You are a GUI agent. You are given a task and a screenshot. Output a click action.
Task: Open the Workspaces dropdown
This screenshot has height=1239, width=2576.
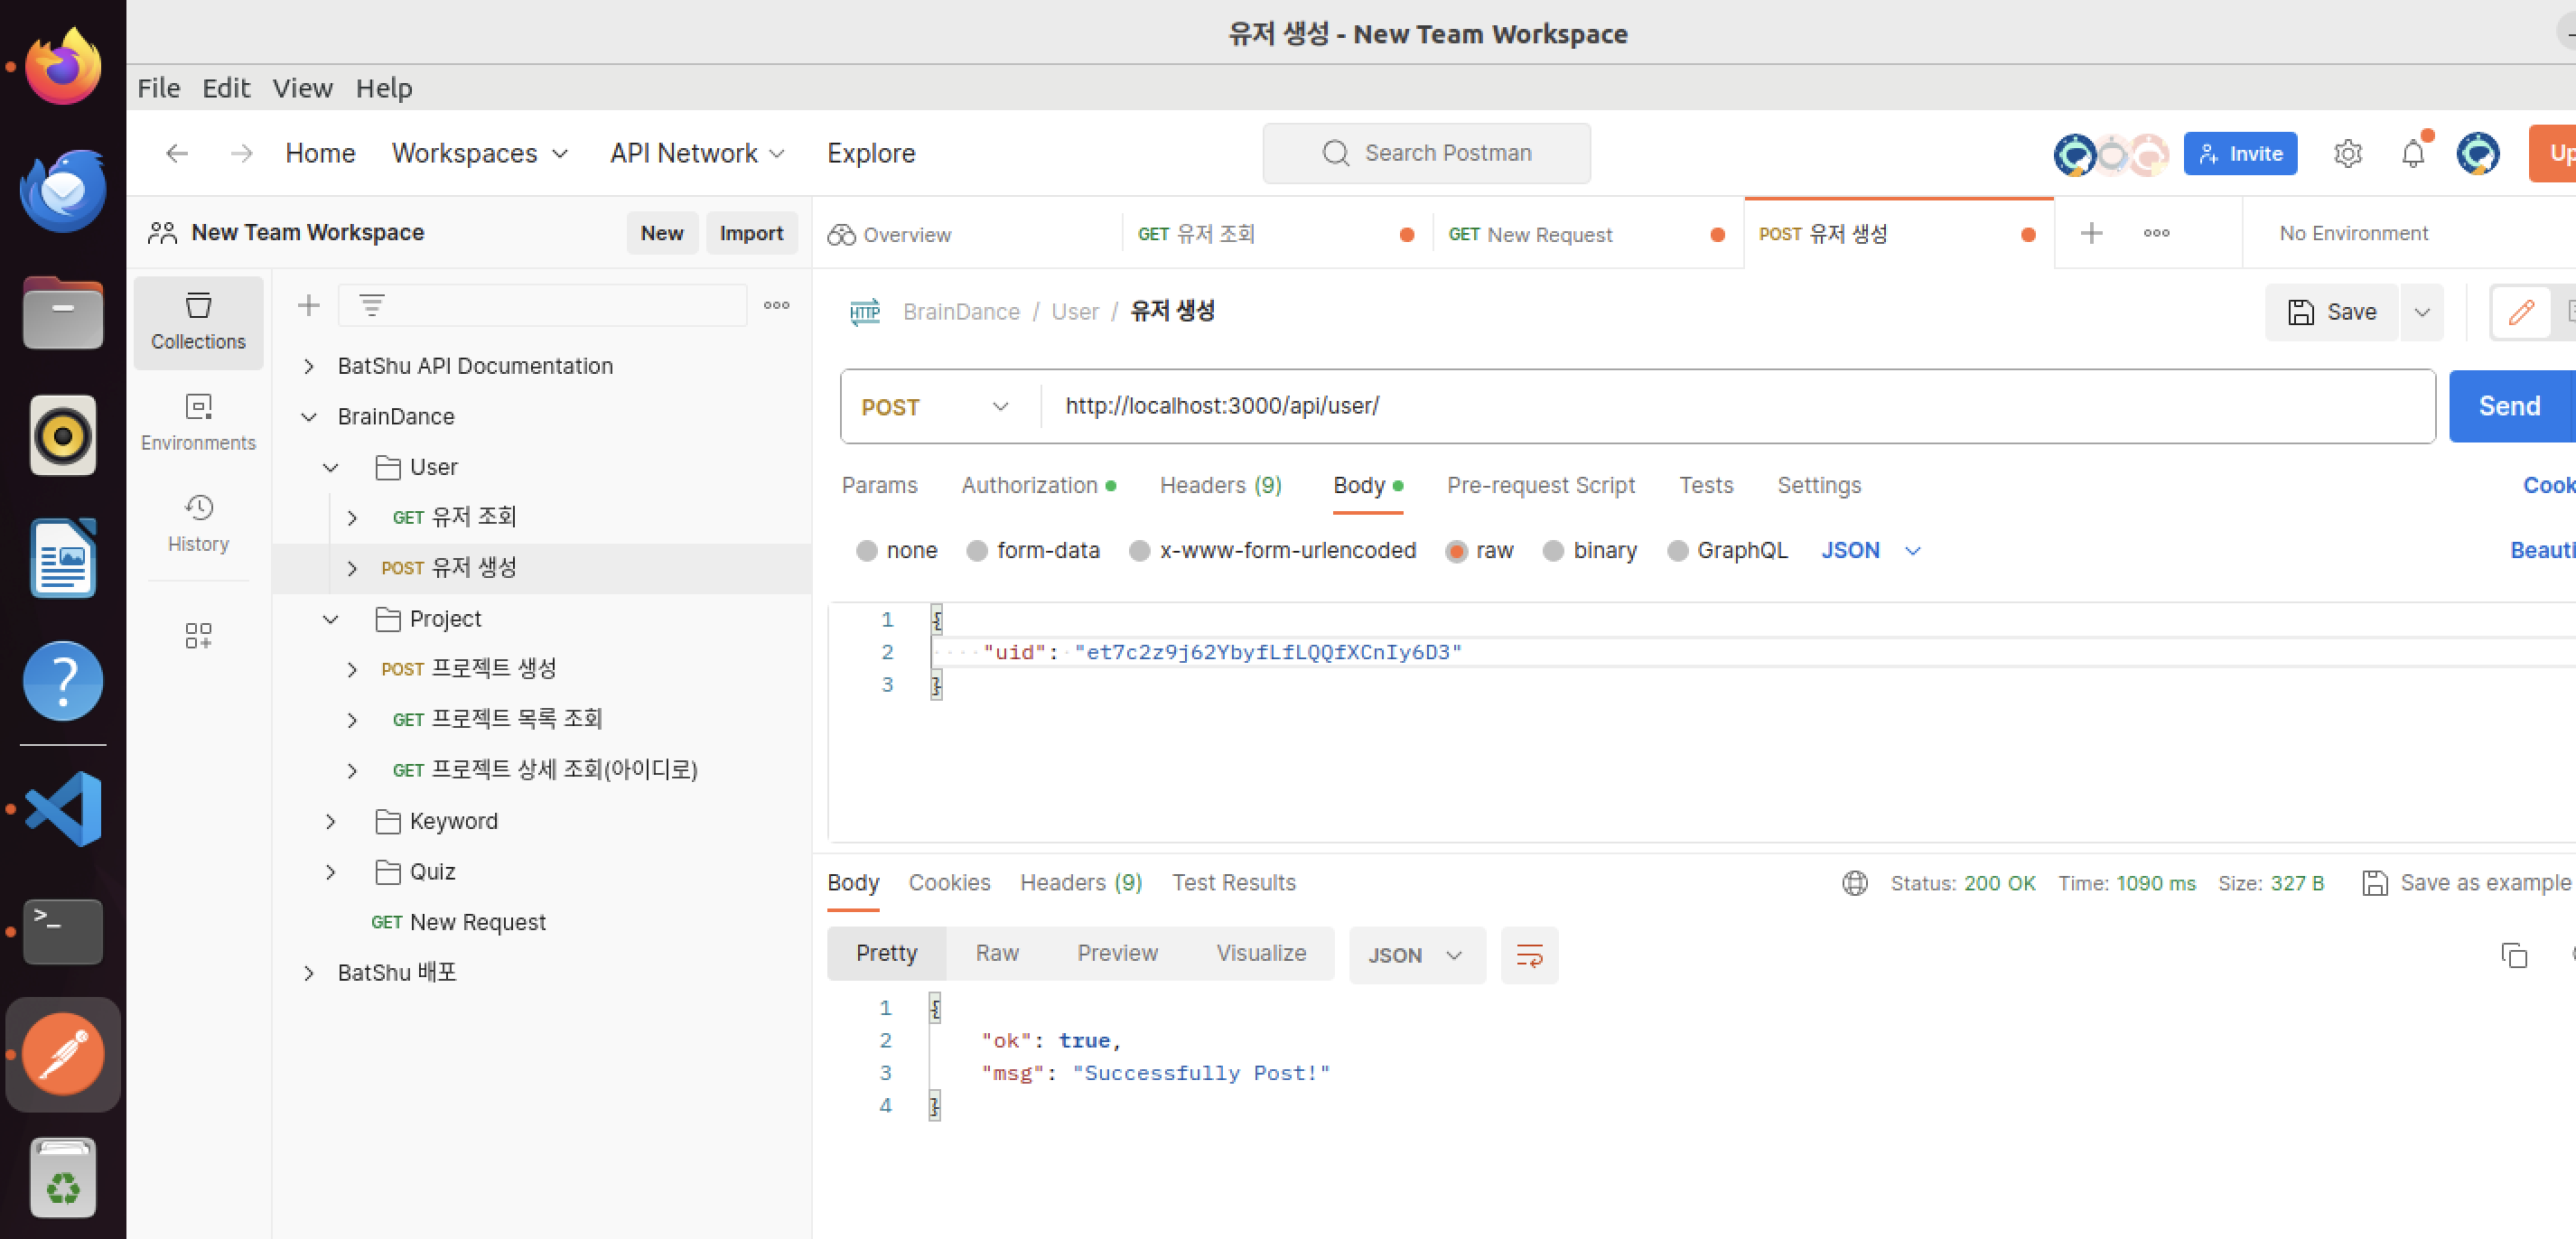pos(480,153)
